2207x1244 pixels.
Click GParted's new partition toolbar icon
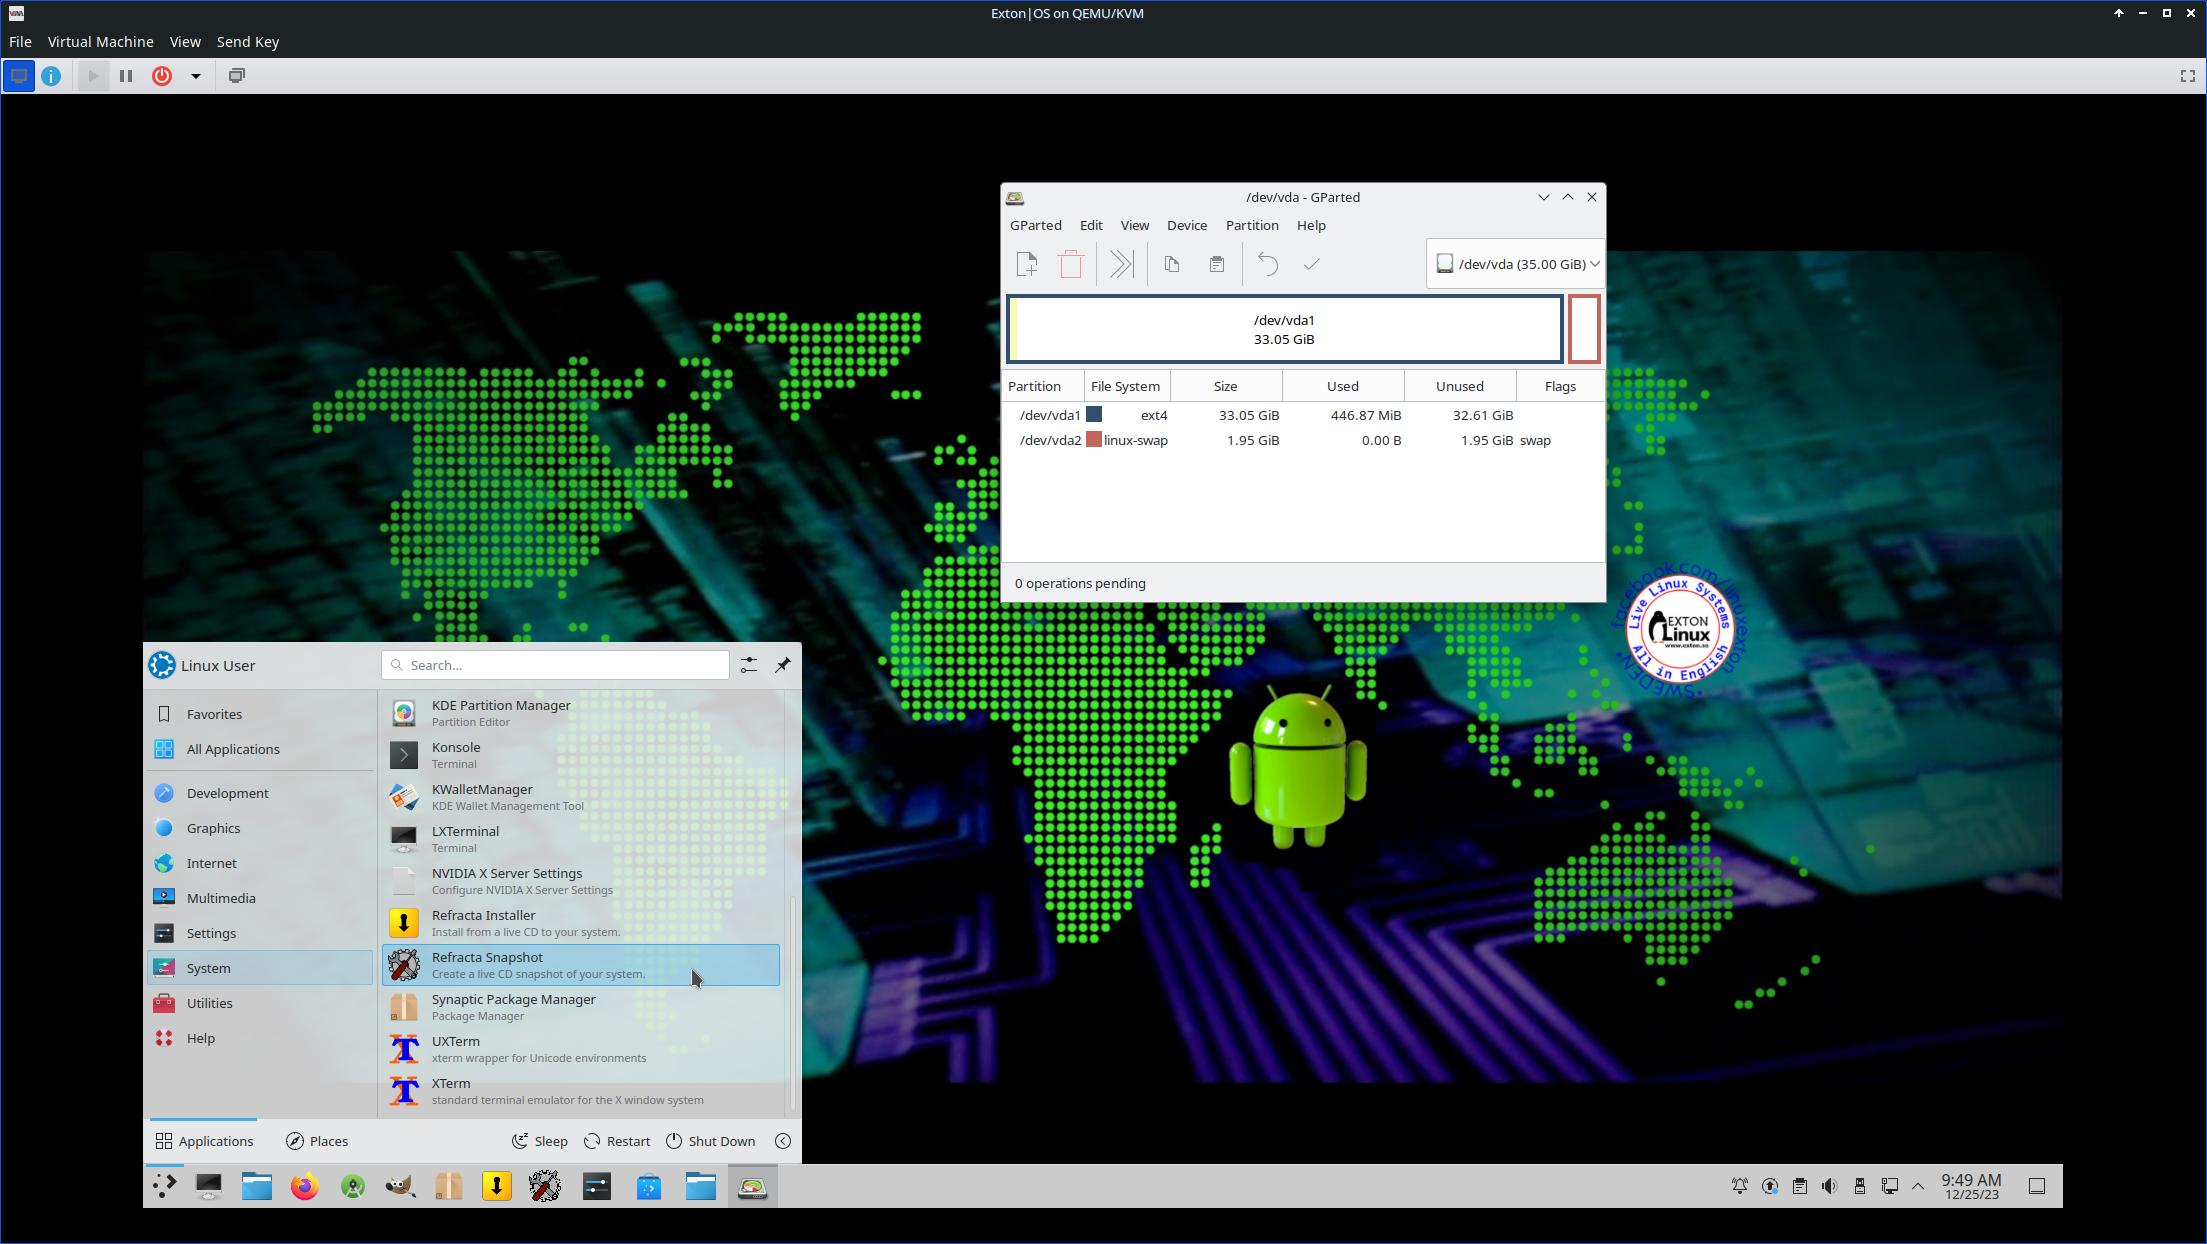[x=1026, y=264]
